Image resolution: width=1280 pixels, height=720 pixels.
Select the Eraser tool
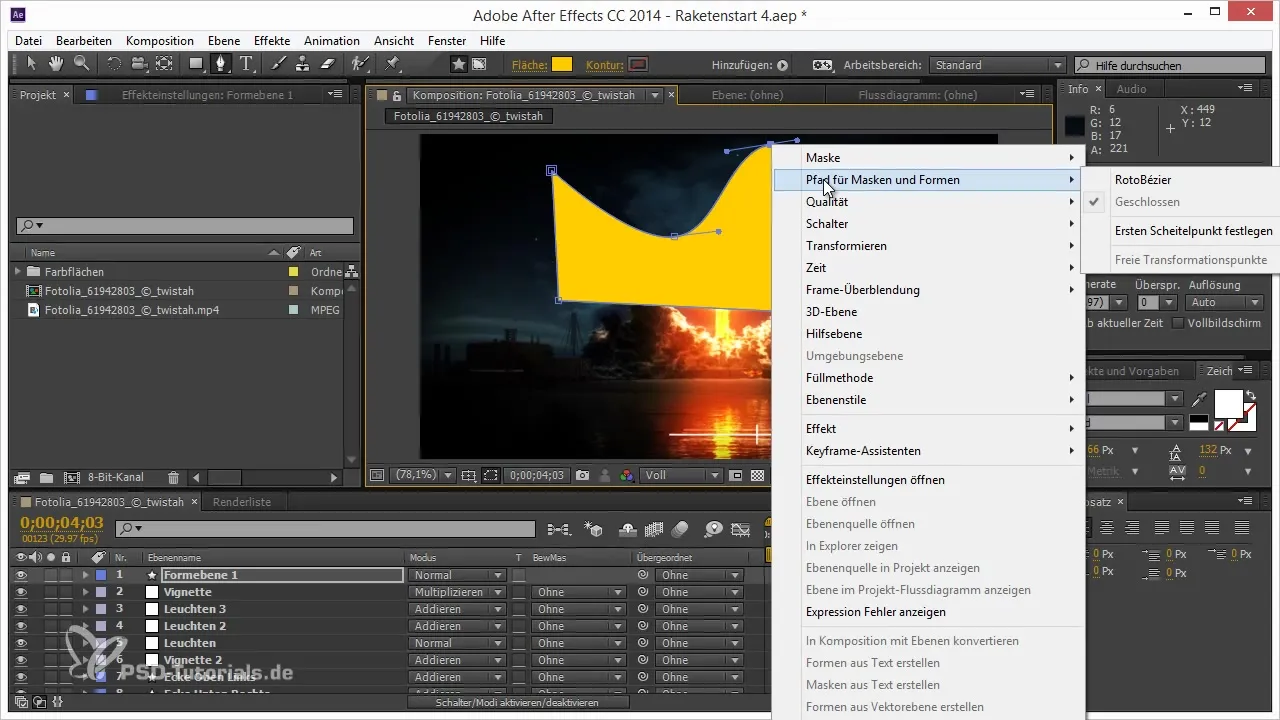327,64
